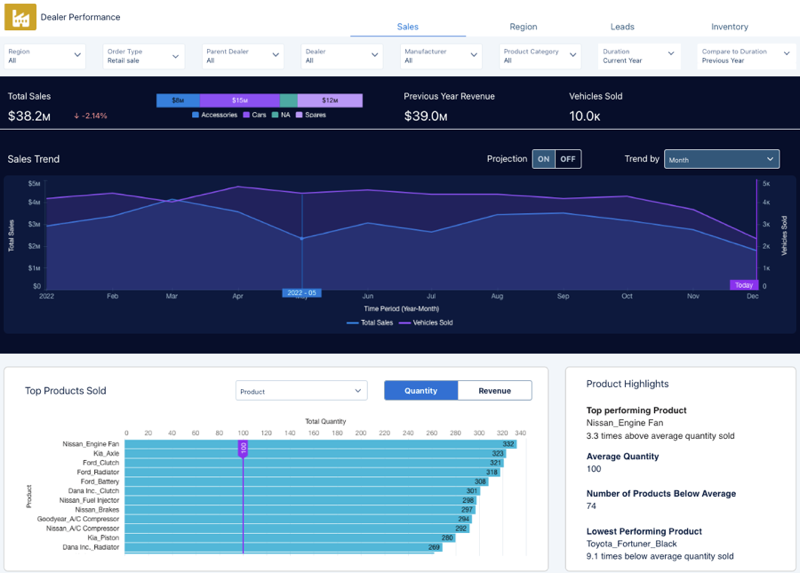Open the Product grouping dropdown
The height and width of the screenshot is (573, 800).
tap(301, 391)
